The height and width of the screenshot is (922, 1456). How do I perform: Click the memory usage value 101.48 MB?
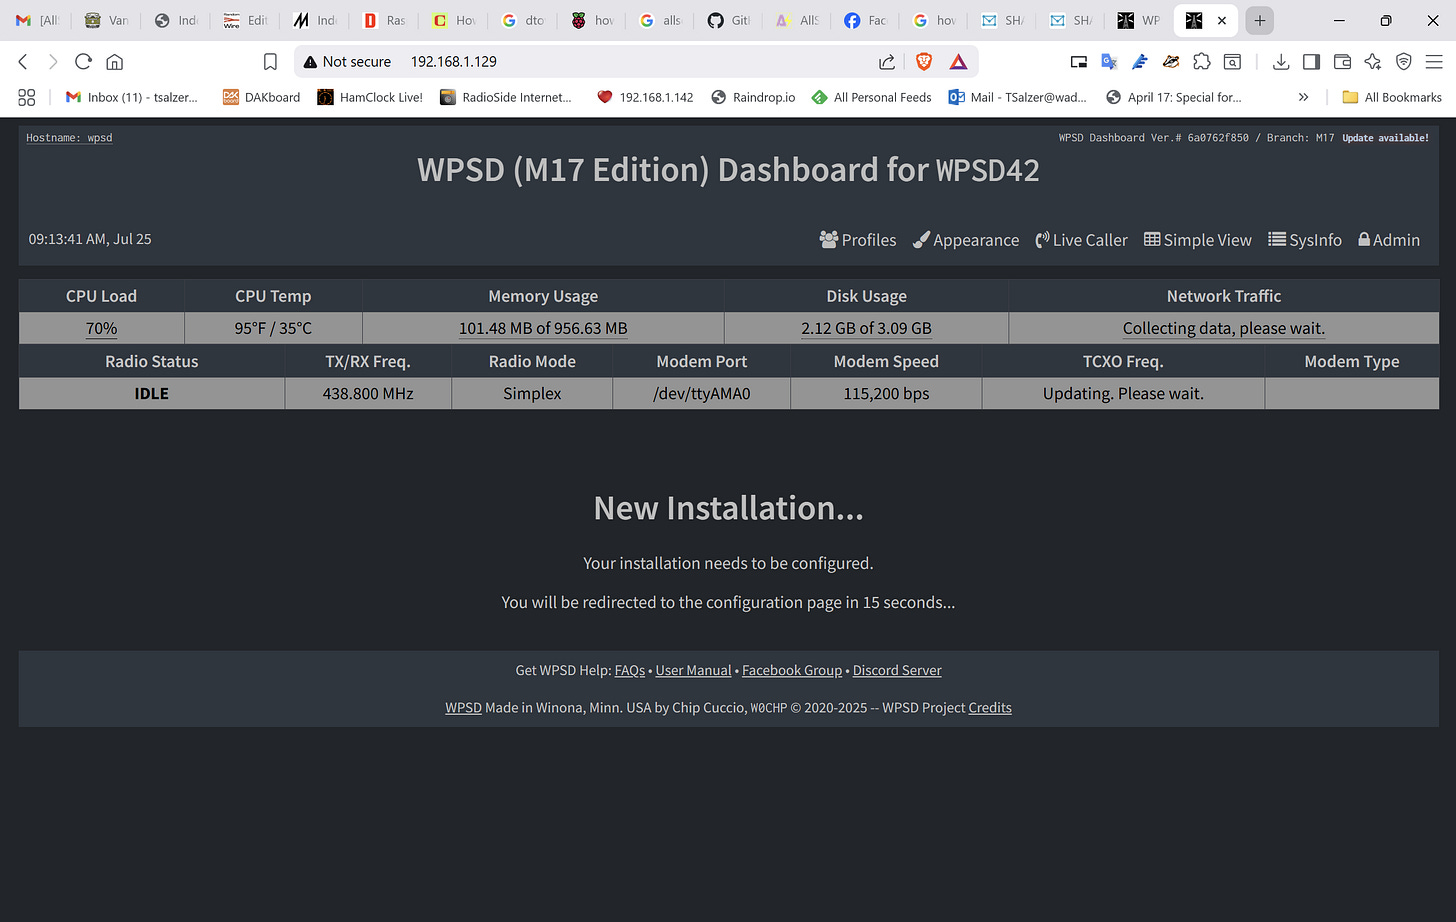543,328
